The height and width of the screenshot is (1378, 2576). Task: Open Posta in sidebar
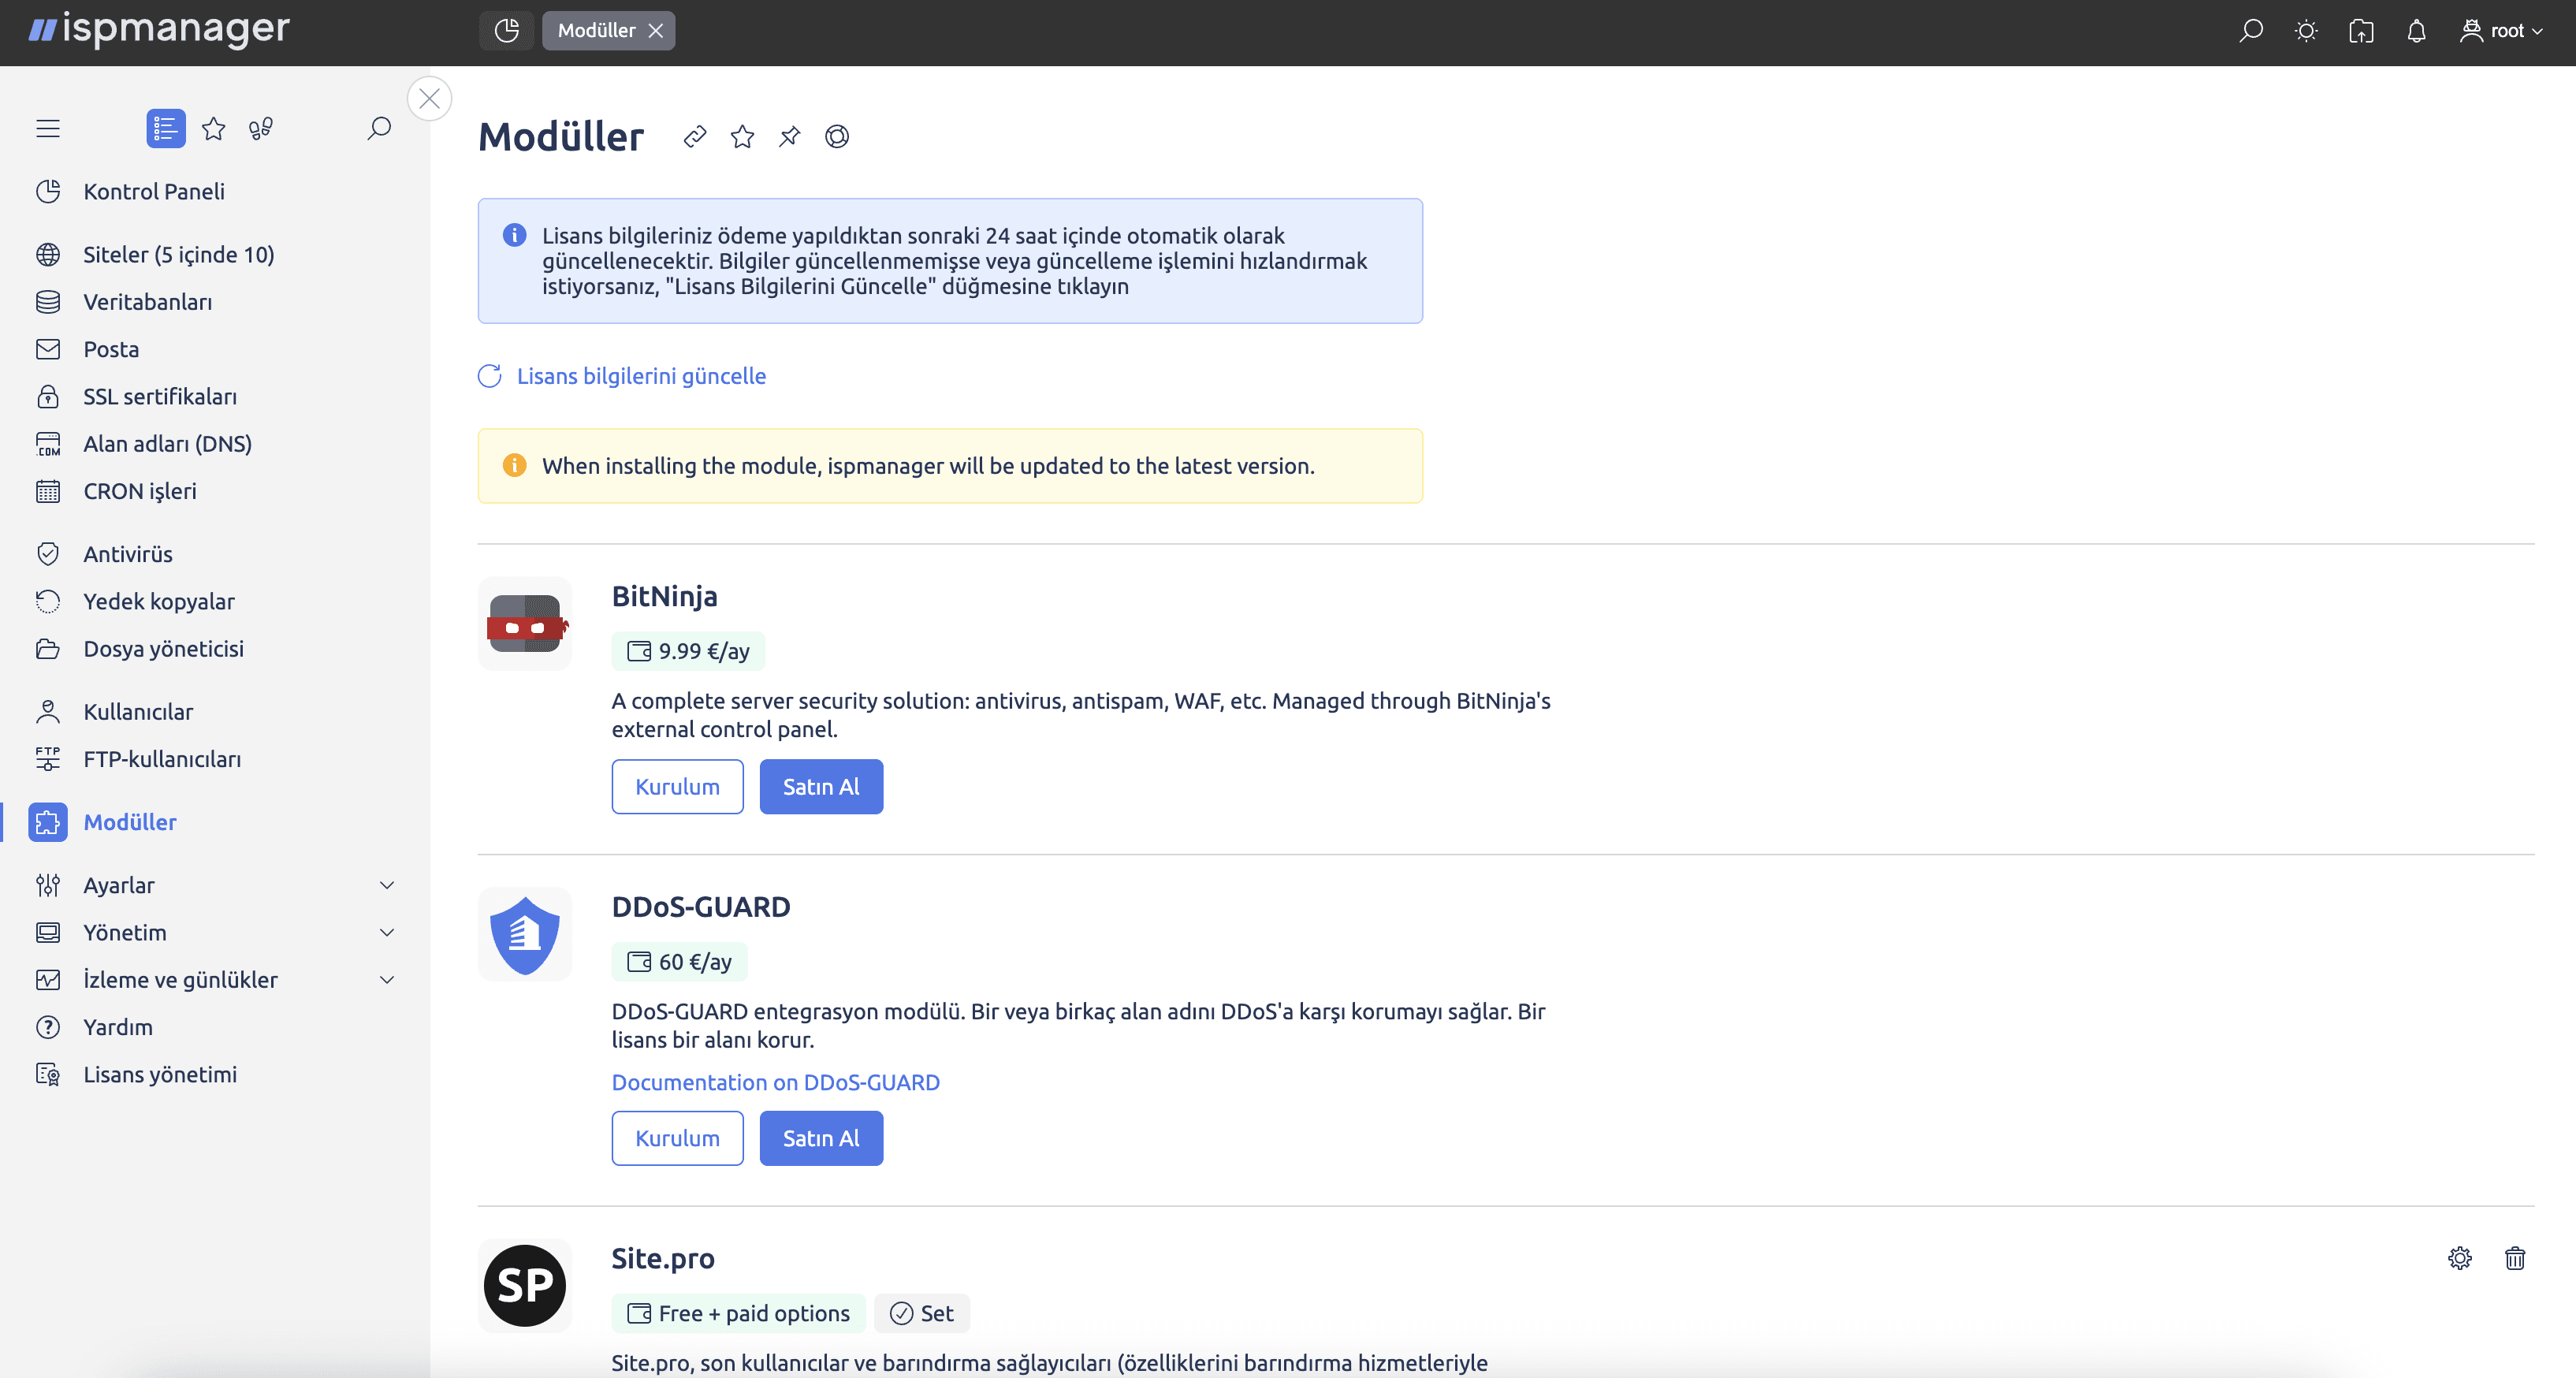(x=111, y=349)
